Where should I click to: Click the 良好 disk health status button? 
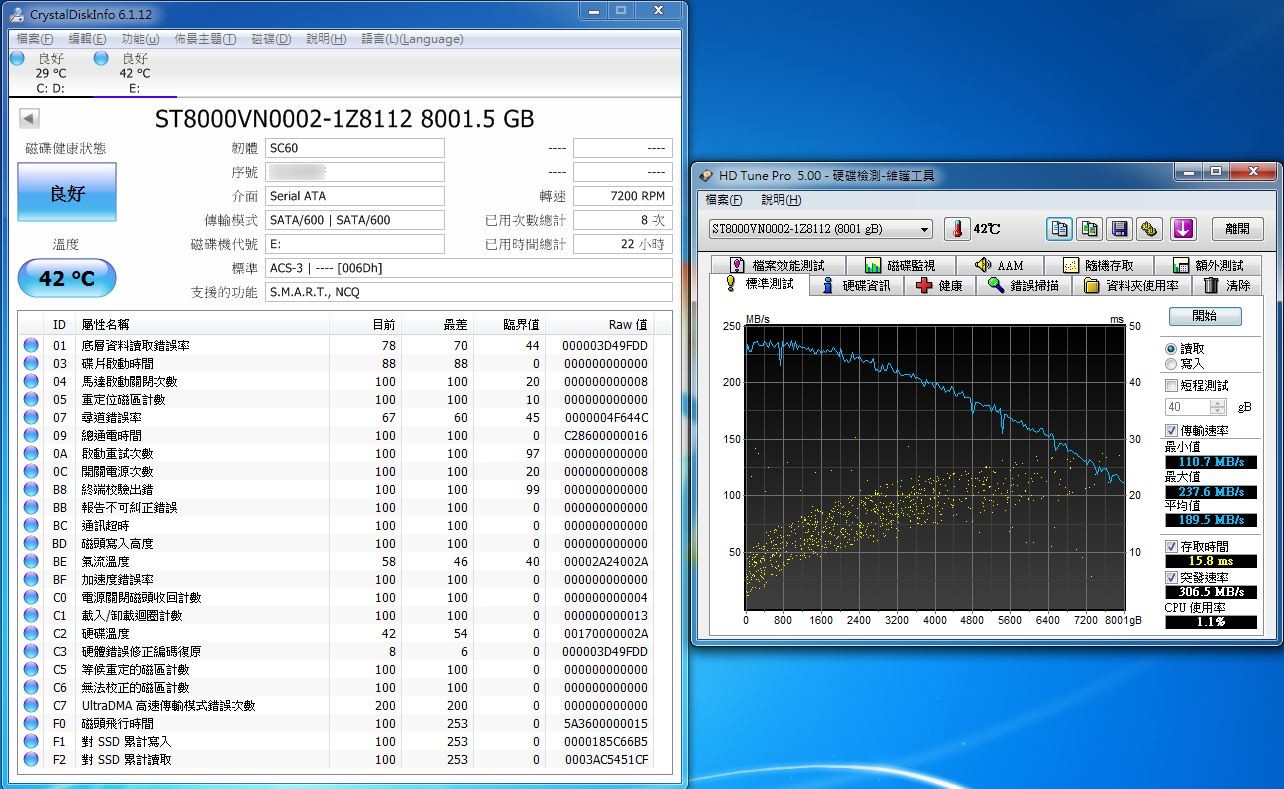pos(67,193)
